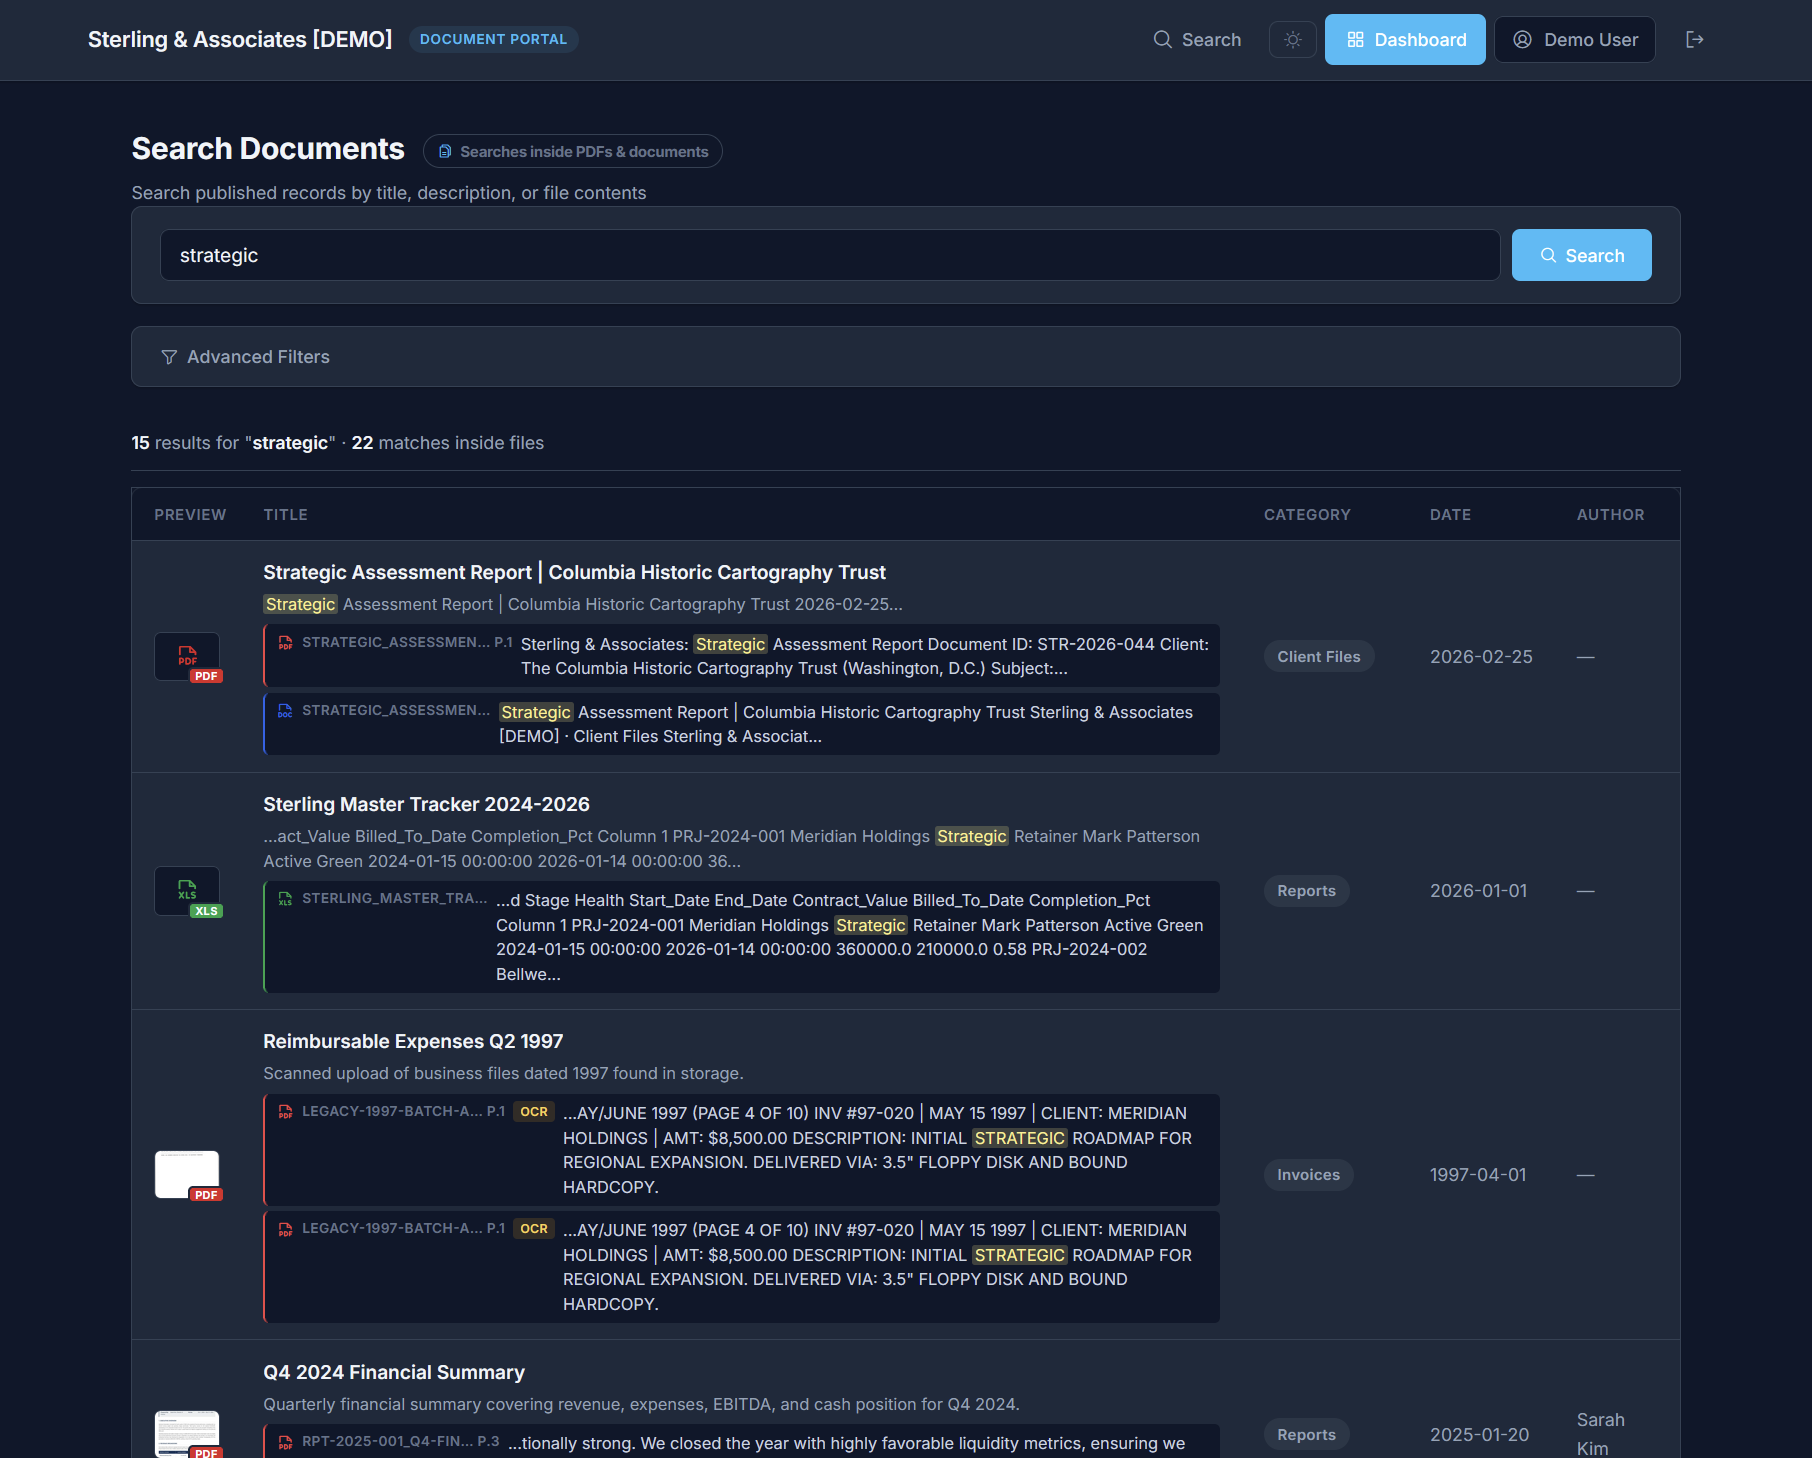Open Sterling Master Tracker 2024-2026 record

coord(426,804)
